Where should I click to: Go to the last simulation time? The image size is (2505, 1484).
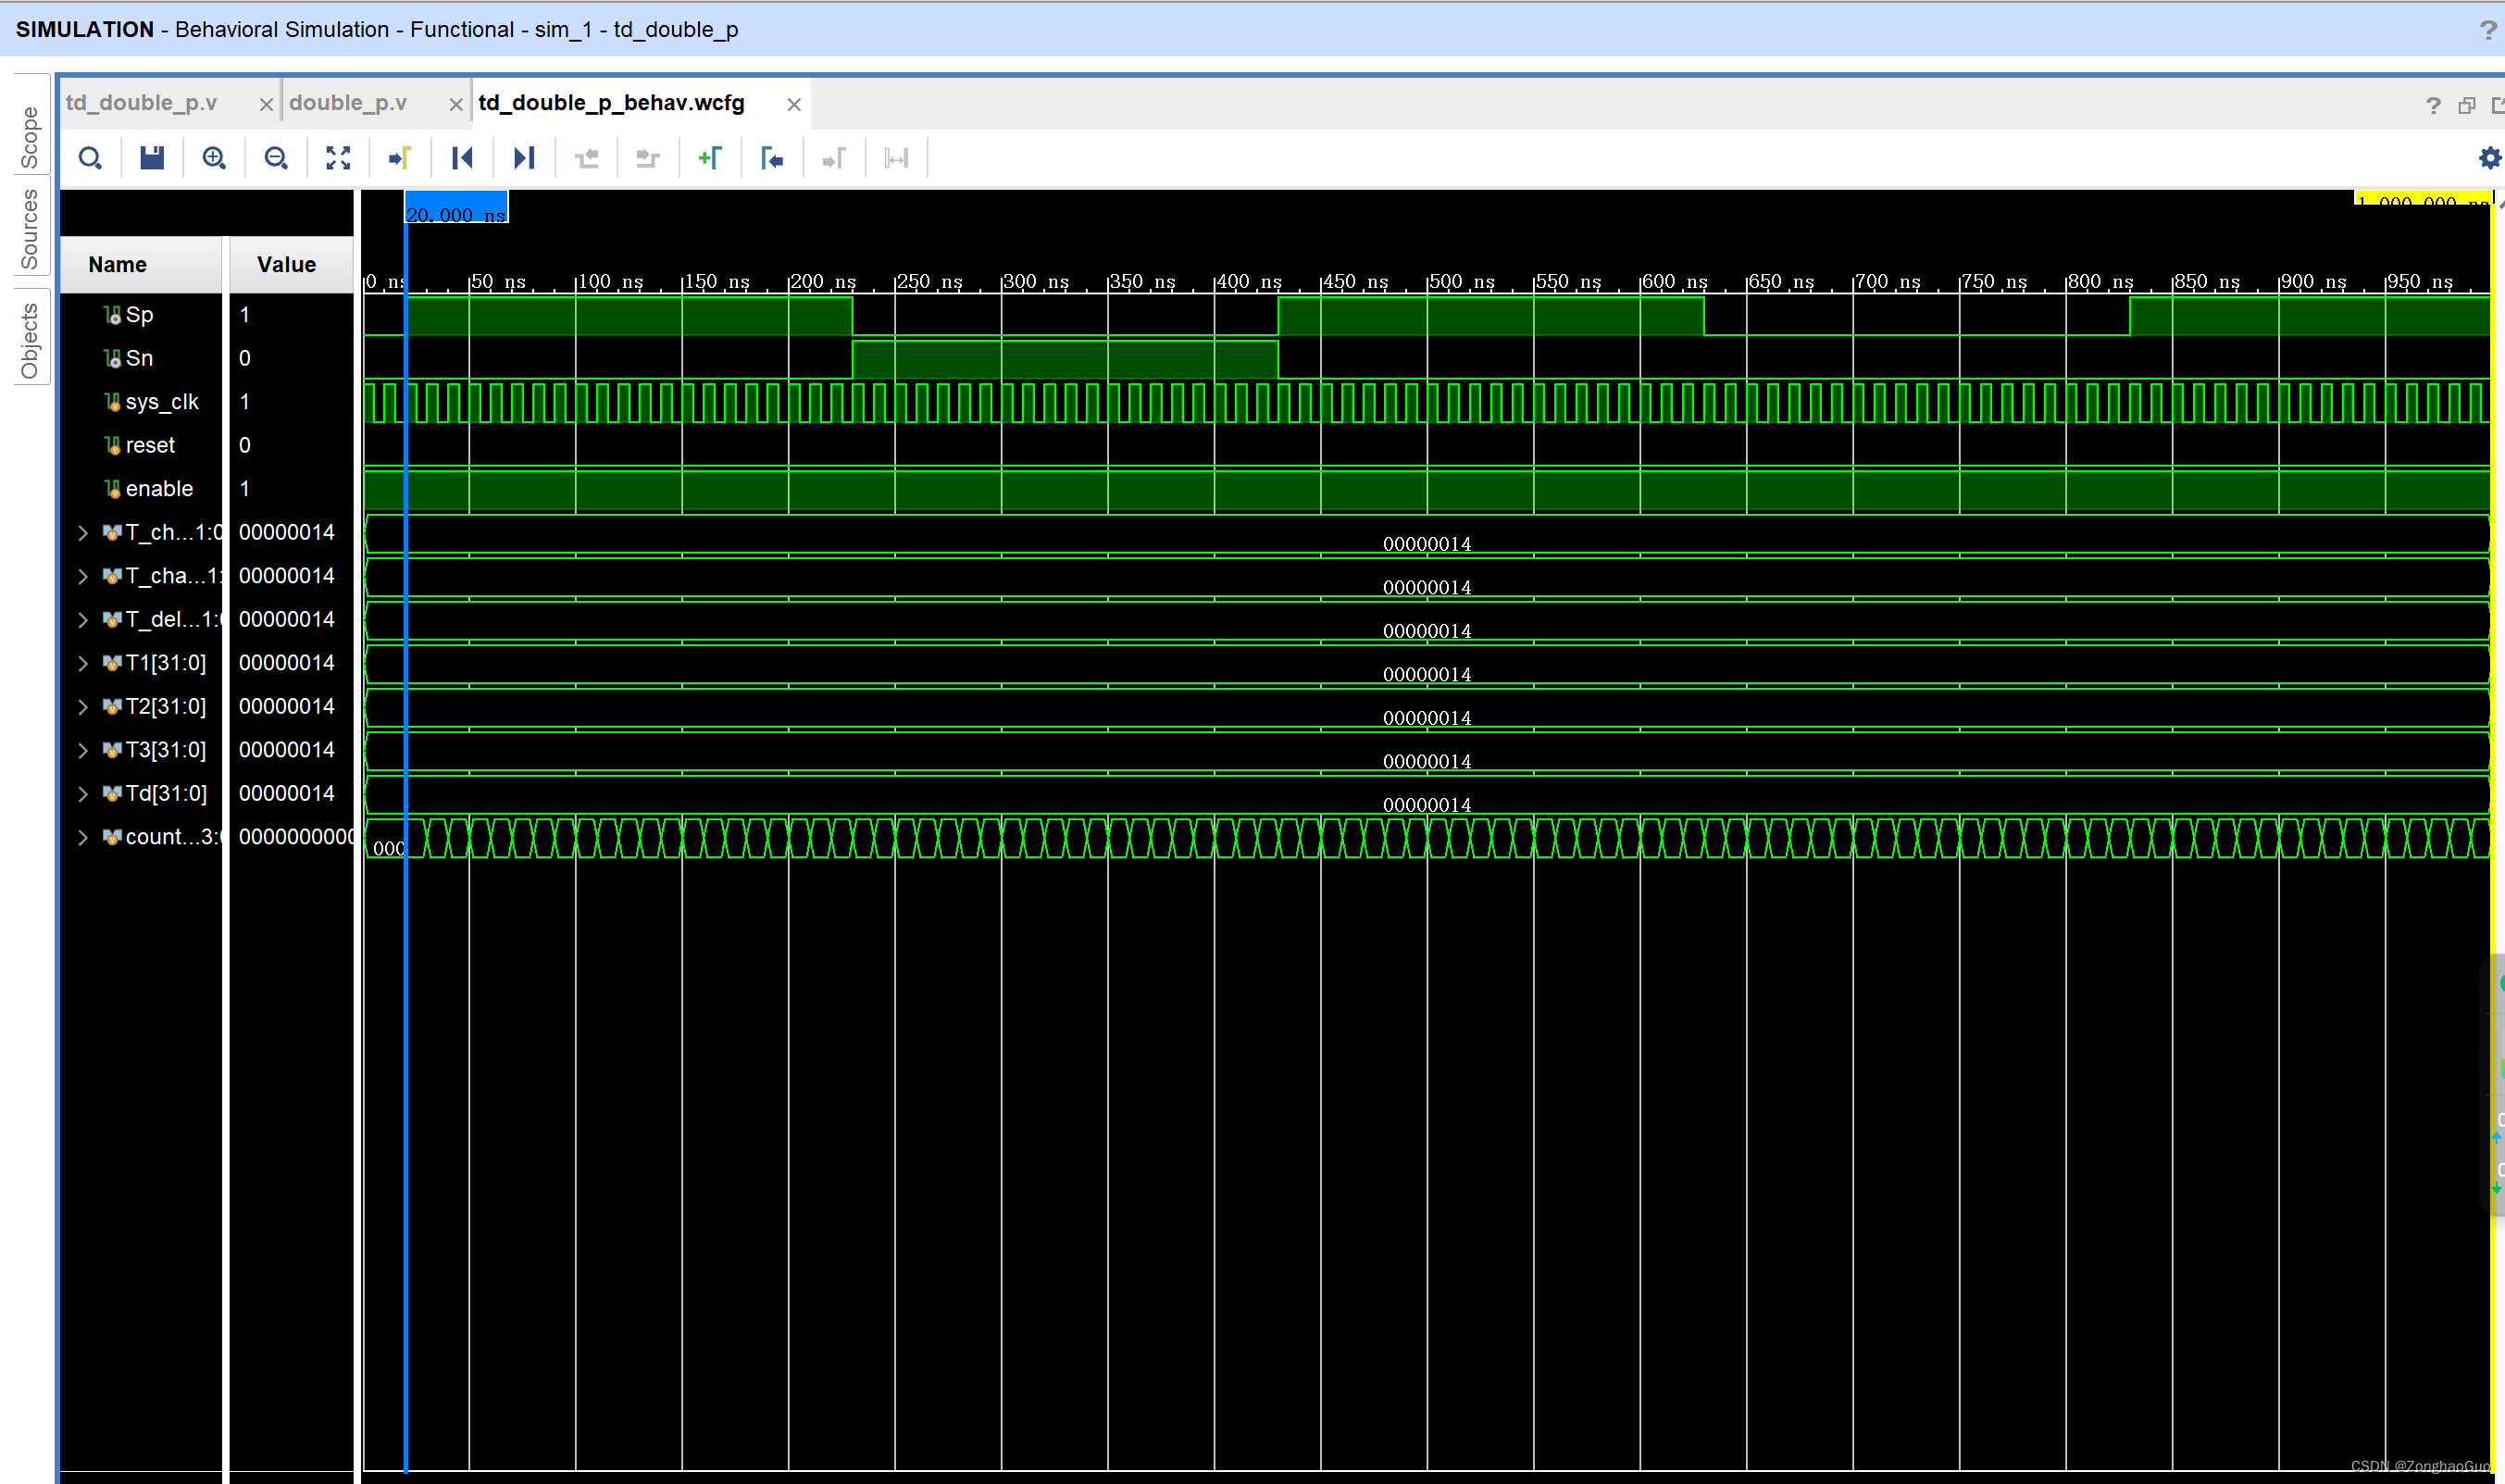[524, 158]
